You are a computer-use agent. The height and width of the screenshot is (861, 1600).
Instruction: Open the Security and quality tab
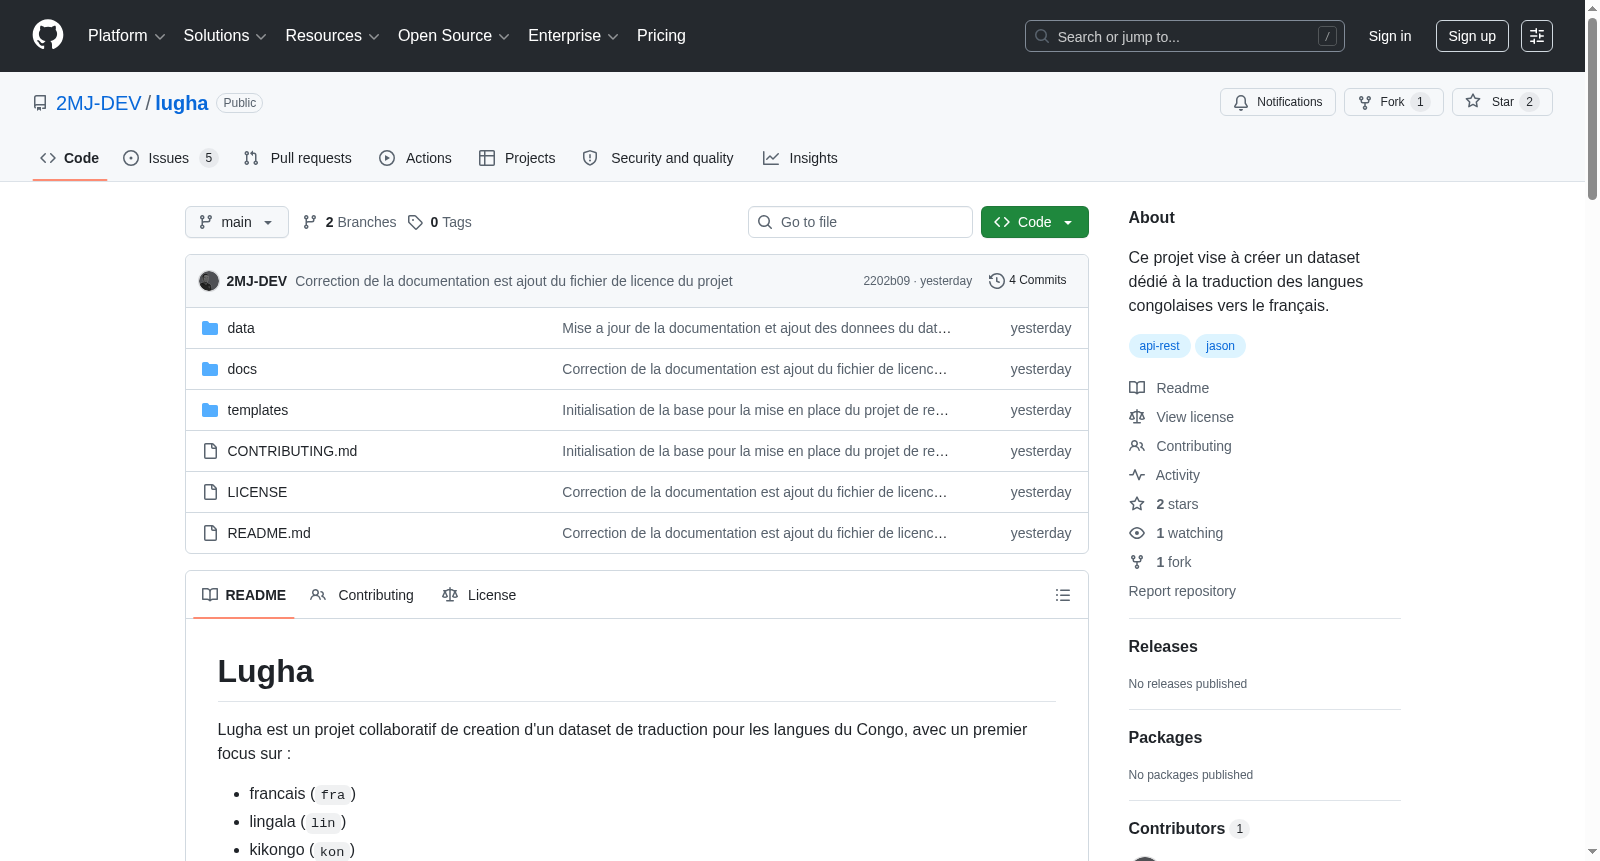658,158
